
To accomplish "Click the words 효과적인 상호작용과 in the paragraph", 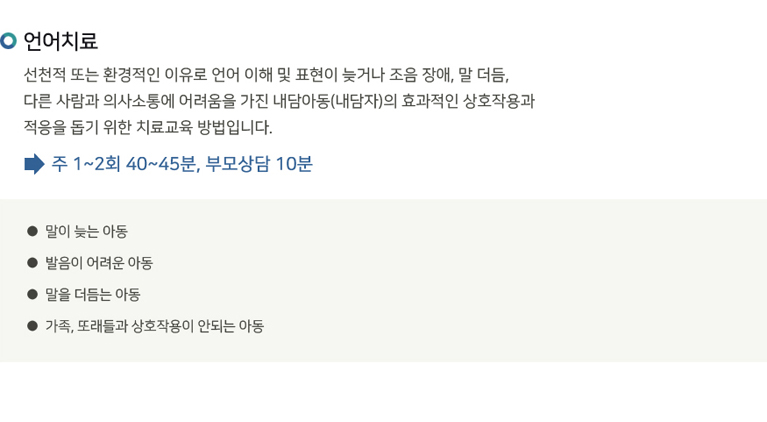I will (x=468, y=101).
